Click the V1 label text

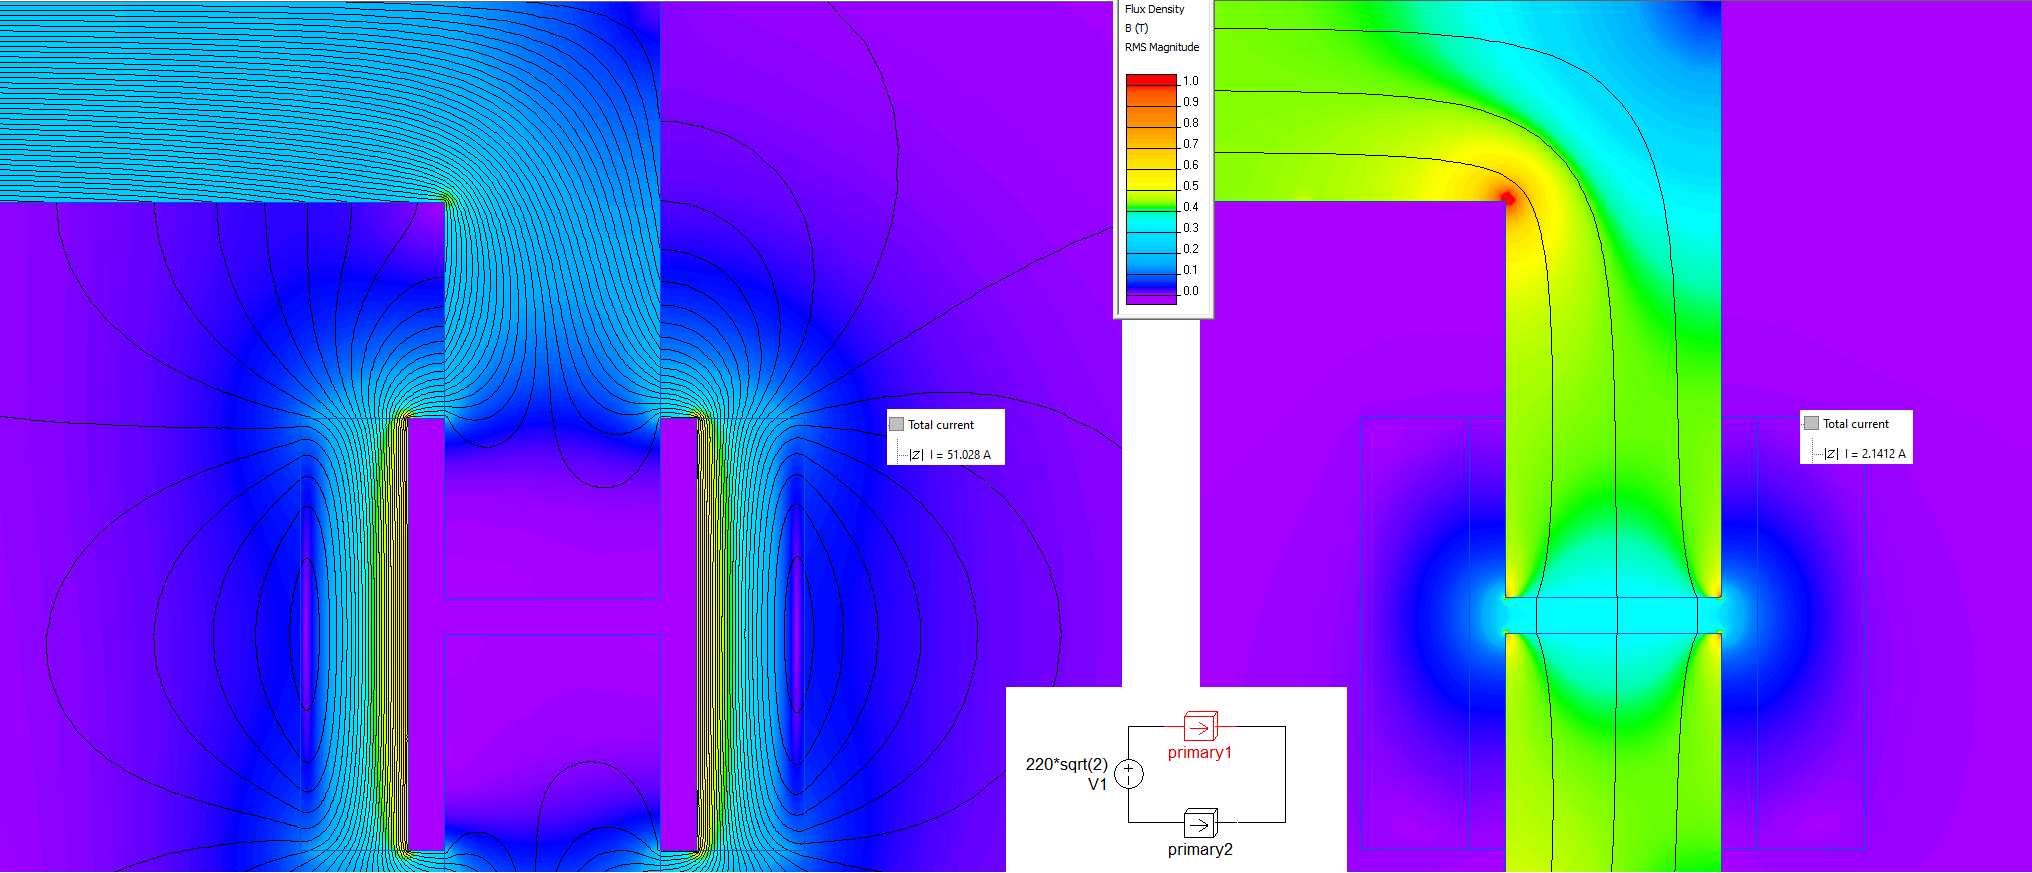click(1097, 784)
